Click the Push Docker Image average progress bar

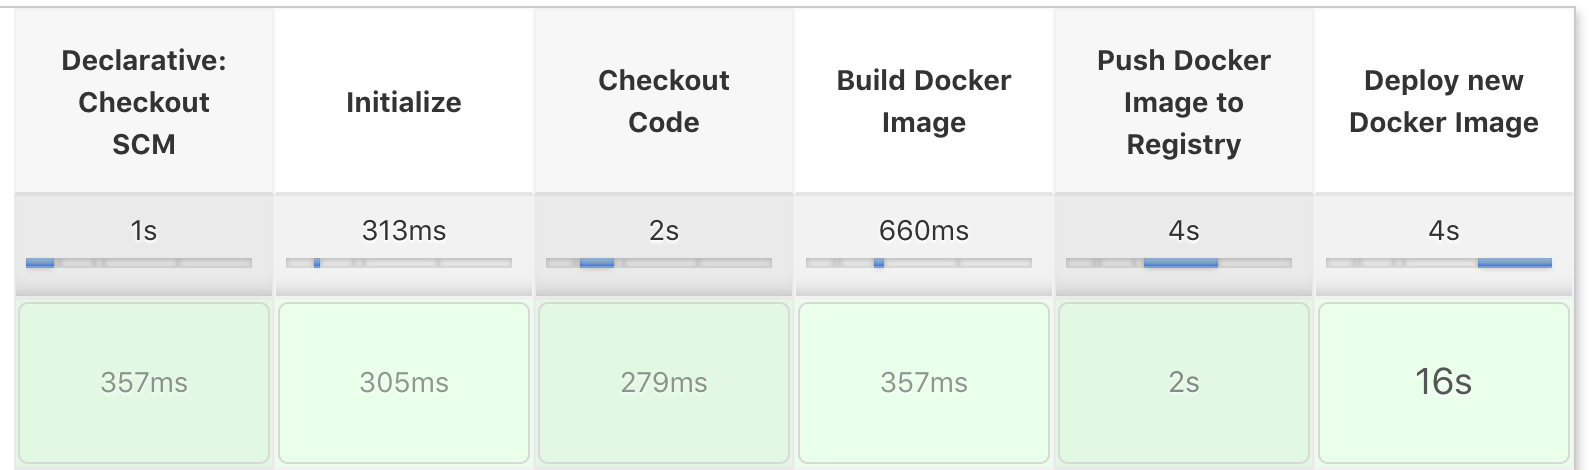pos(1179,263)
